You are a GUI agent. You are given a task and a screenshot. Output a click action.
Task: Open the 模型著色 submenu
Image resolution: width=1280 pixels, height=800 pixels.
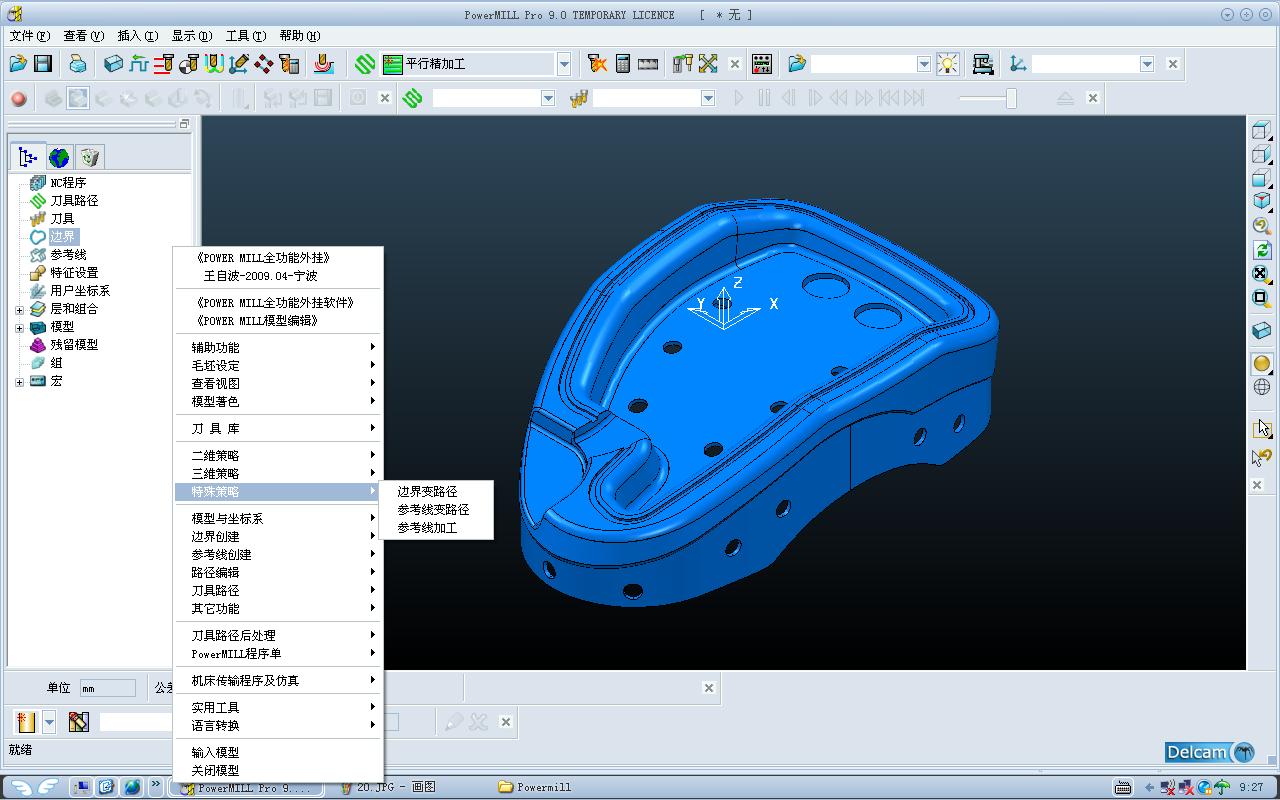coord(278,401)
